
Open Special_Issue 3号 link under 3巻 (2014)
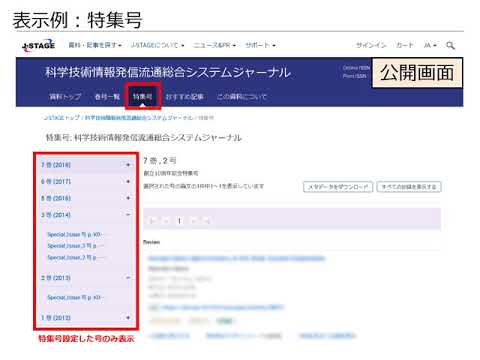(75, 246)
